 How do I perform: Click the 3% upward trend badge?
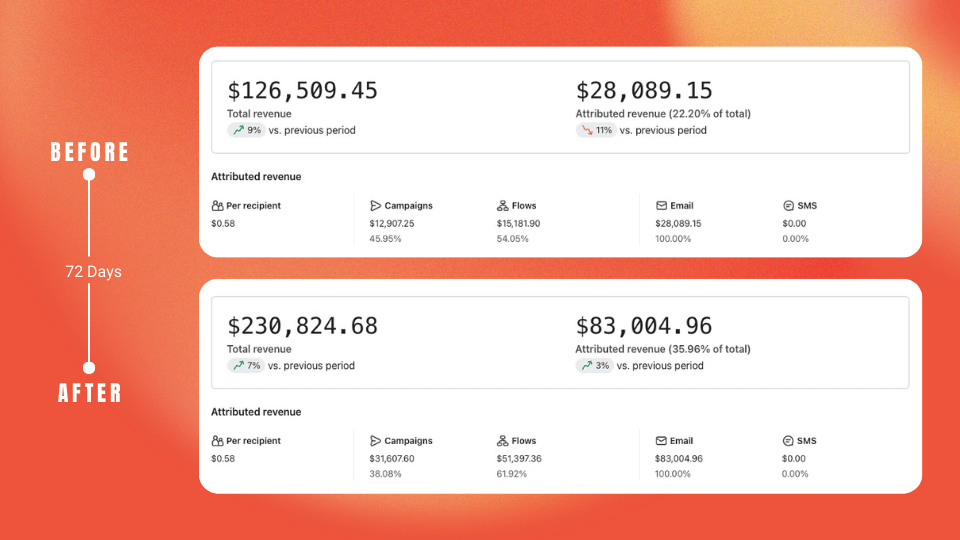click(x=594, y=366)
